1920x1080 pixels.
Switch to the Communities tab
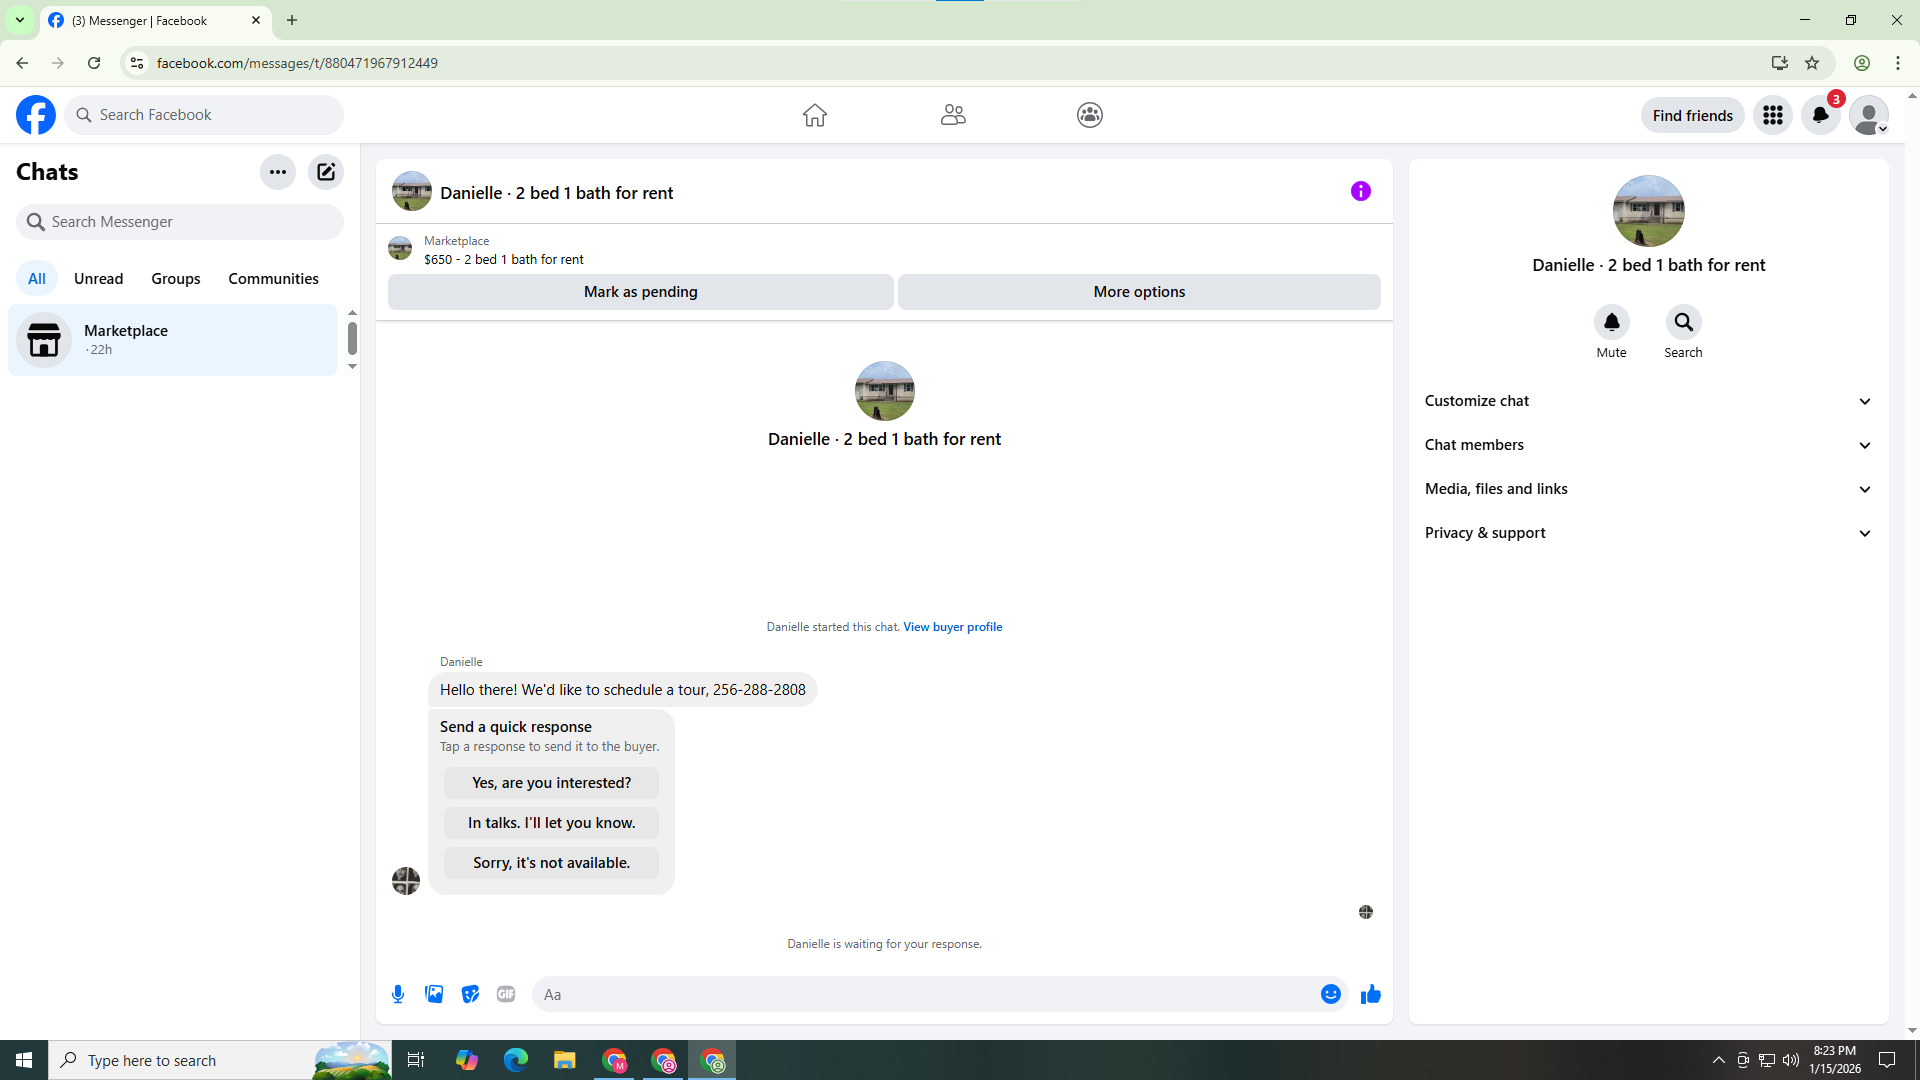point(273,279)
